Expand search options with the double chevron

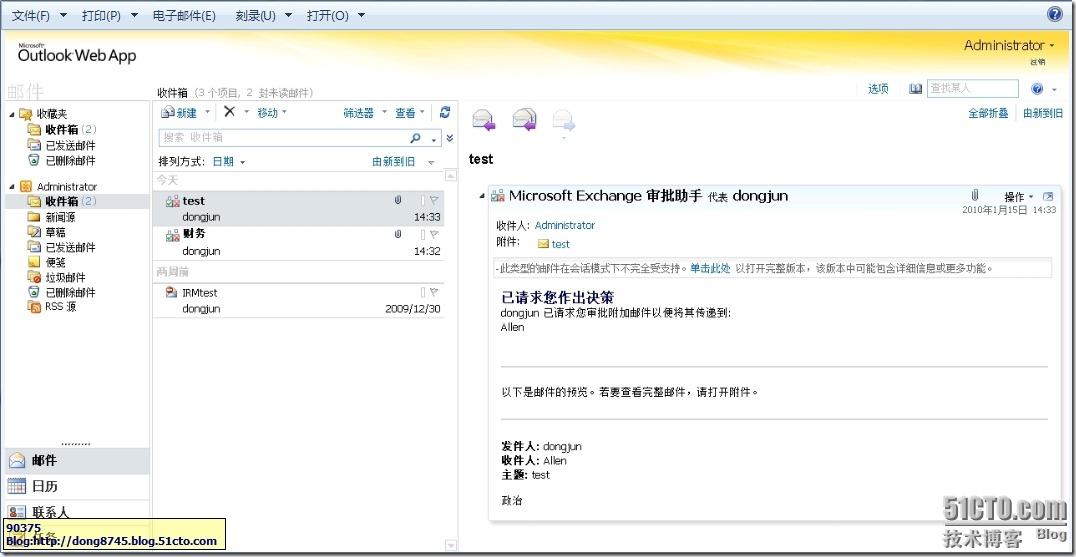[450, 138]
